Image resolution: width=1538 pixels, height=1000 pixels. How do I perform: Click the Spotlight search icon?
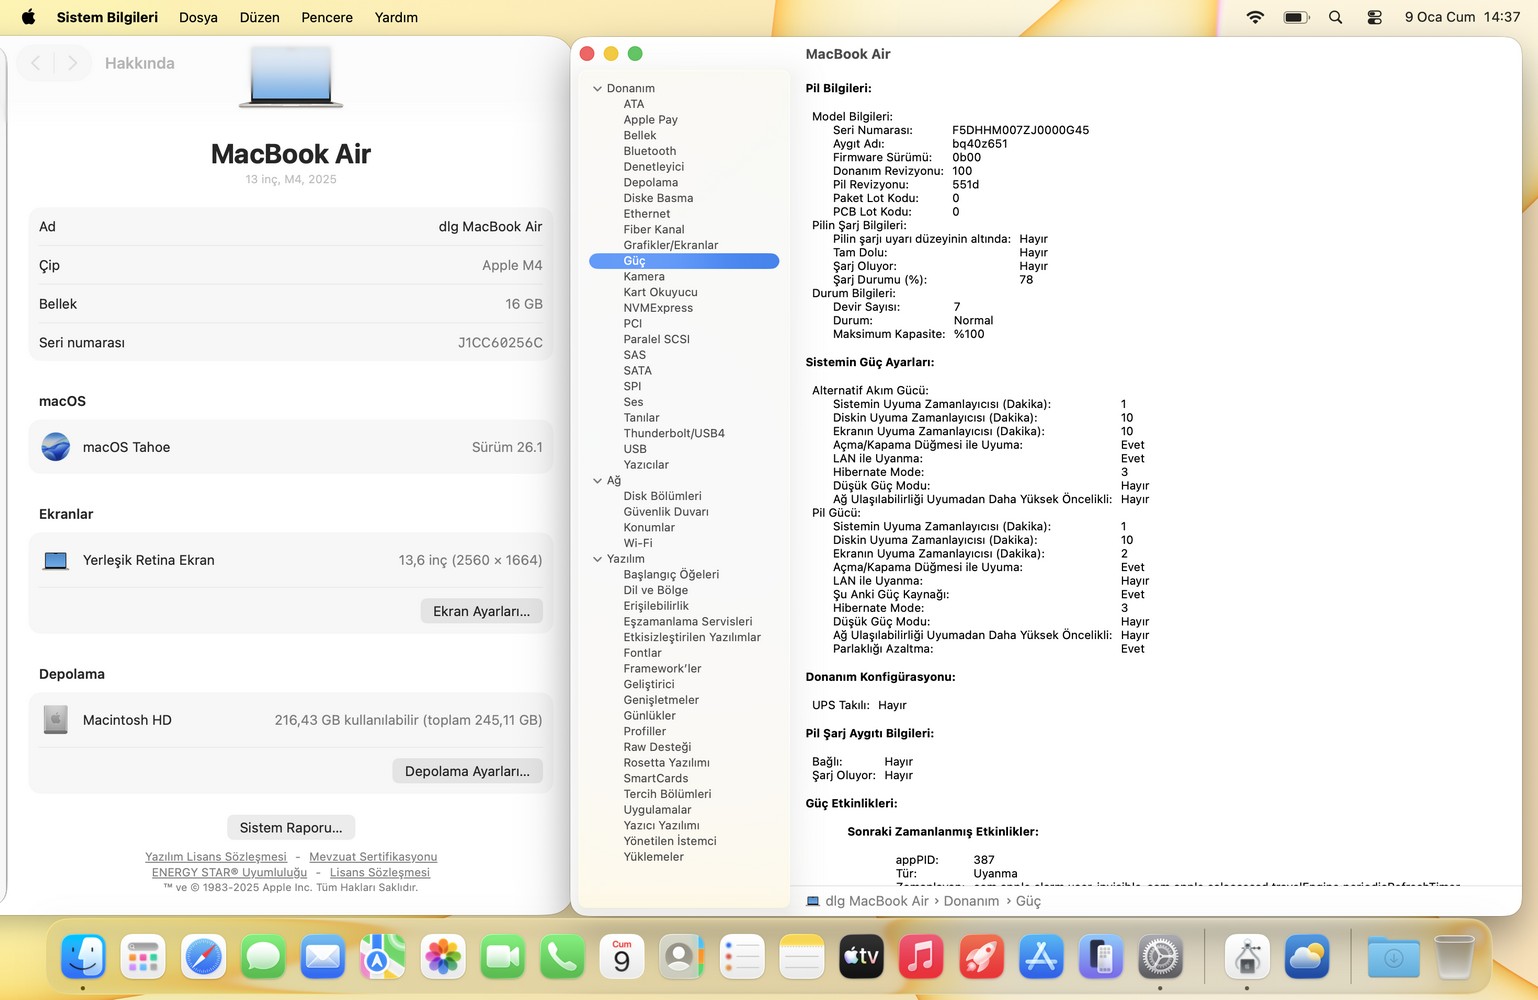[1335, 17]
